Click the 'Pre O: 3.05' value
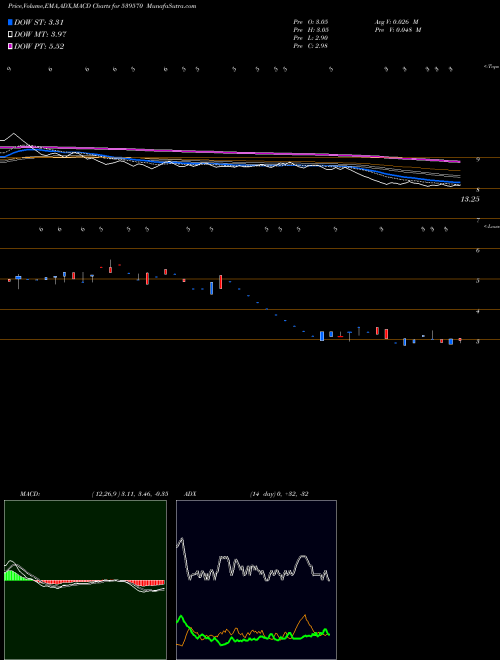 [311, 21]
